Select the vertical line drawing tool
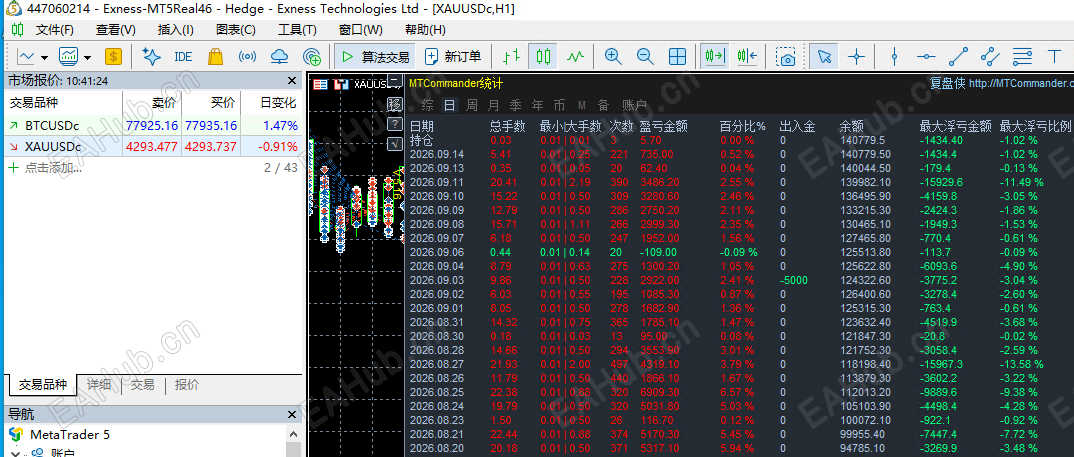 tap(894, 57)
